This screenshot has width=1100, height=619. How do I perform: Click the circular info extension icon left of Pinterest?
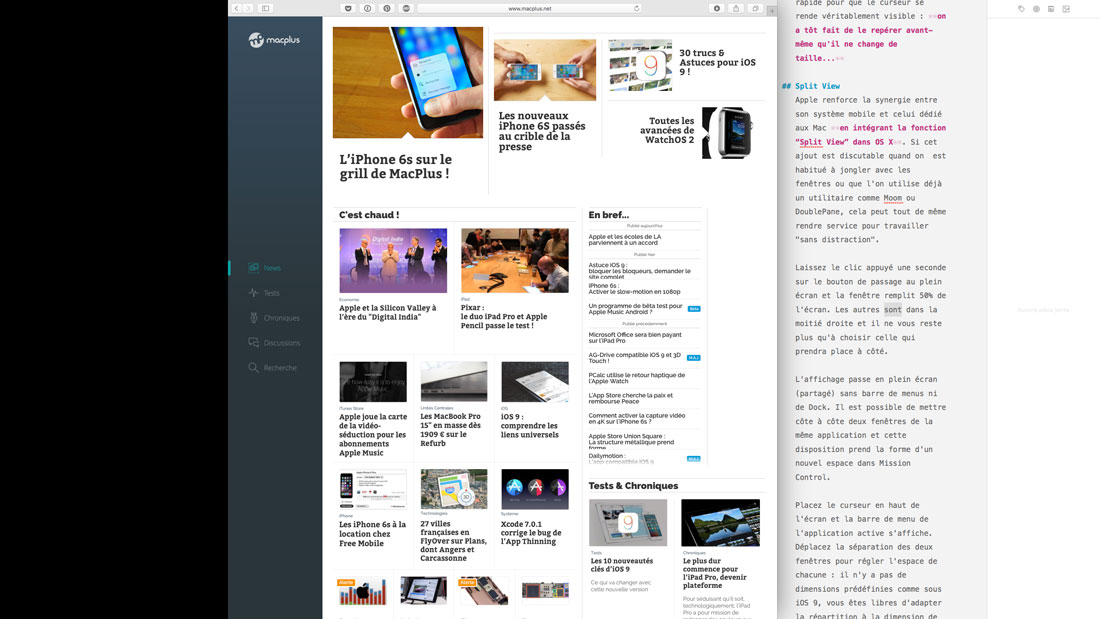[x=368, y=8]
